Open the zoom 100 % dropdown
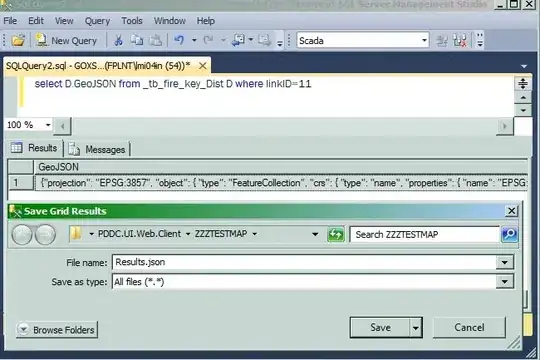540x360 pixels. (48, 125)
